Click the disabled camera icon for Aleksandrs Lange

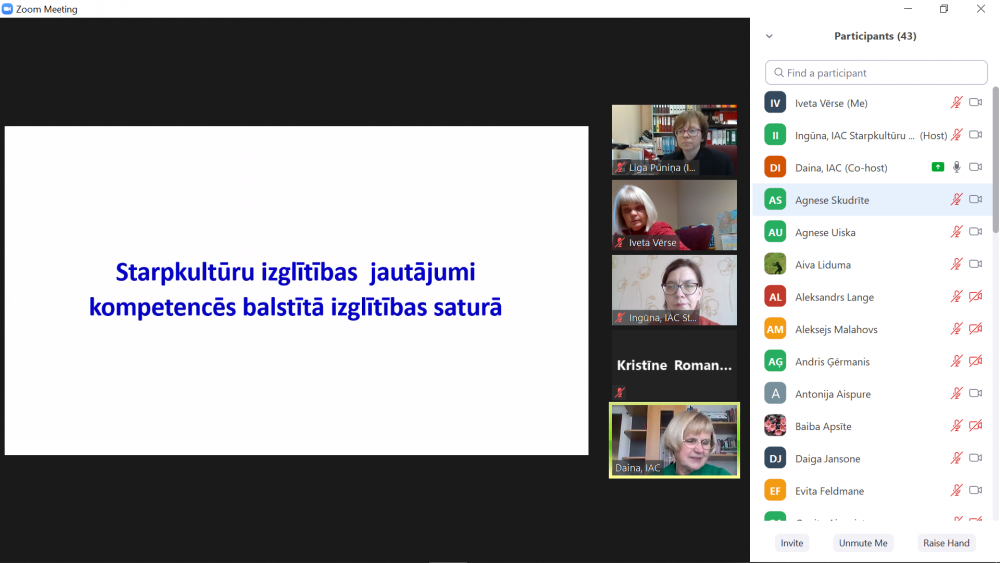point(975,297)
